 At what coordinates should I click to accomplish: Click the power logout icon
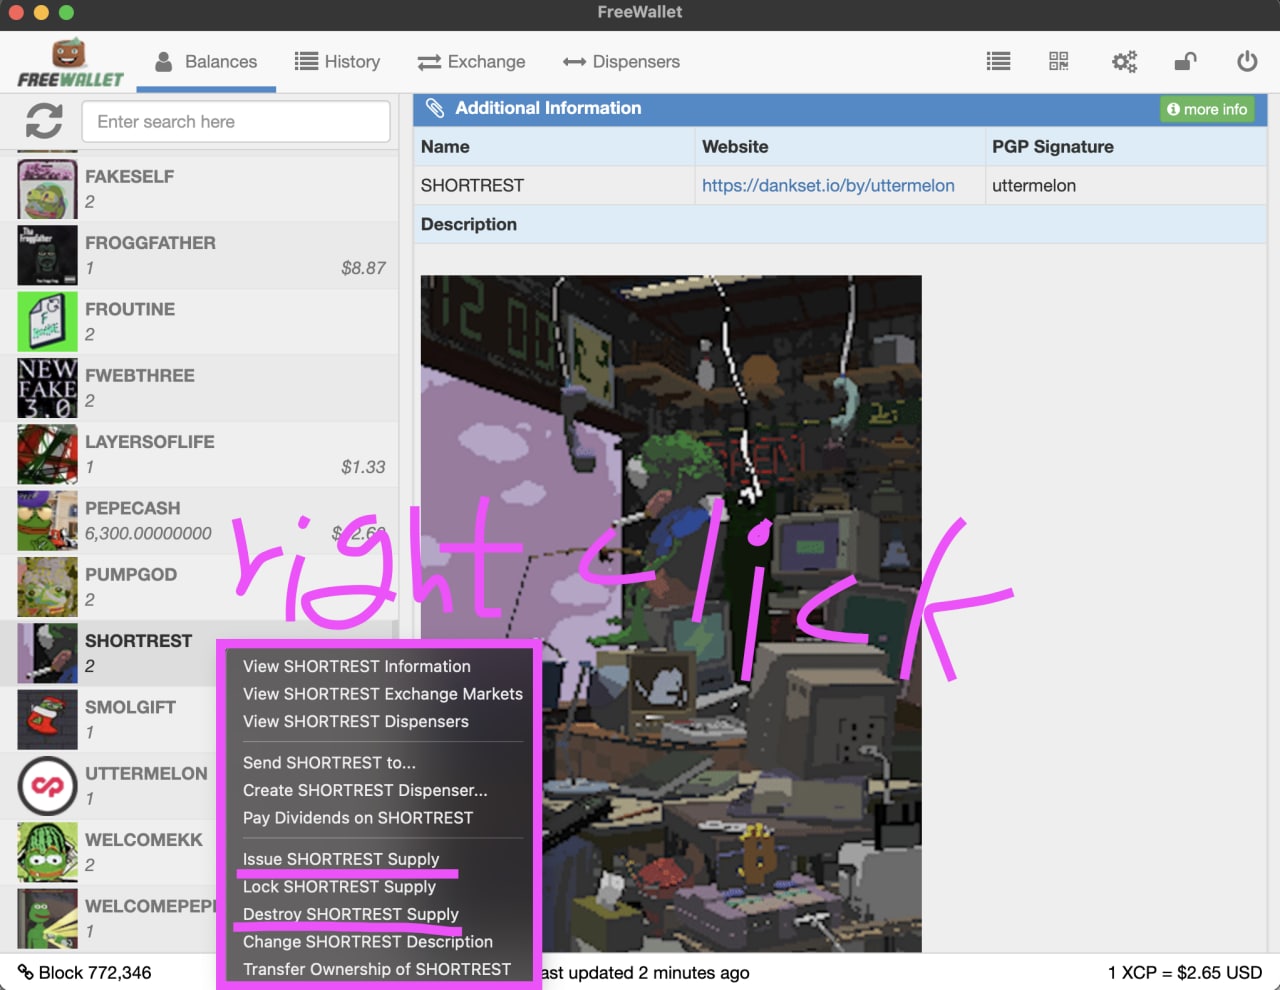[1247, 62]
